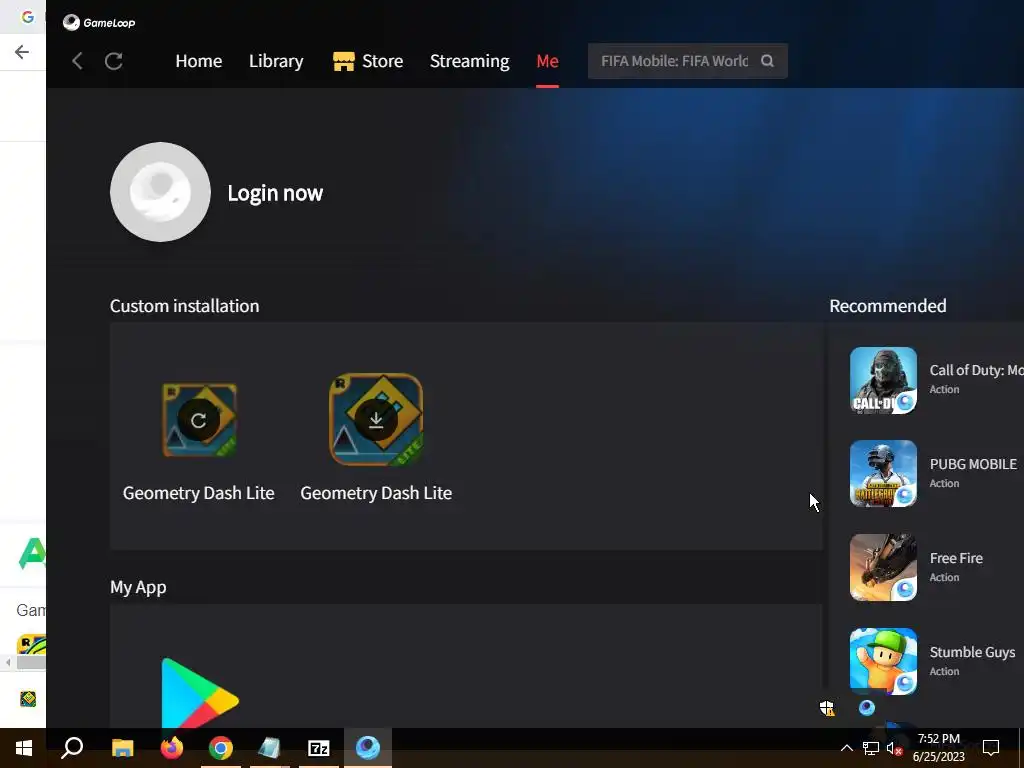Click the muted volume tray icon

(894, 748)
